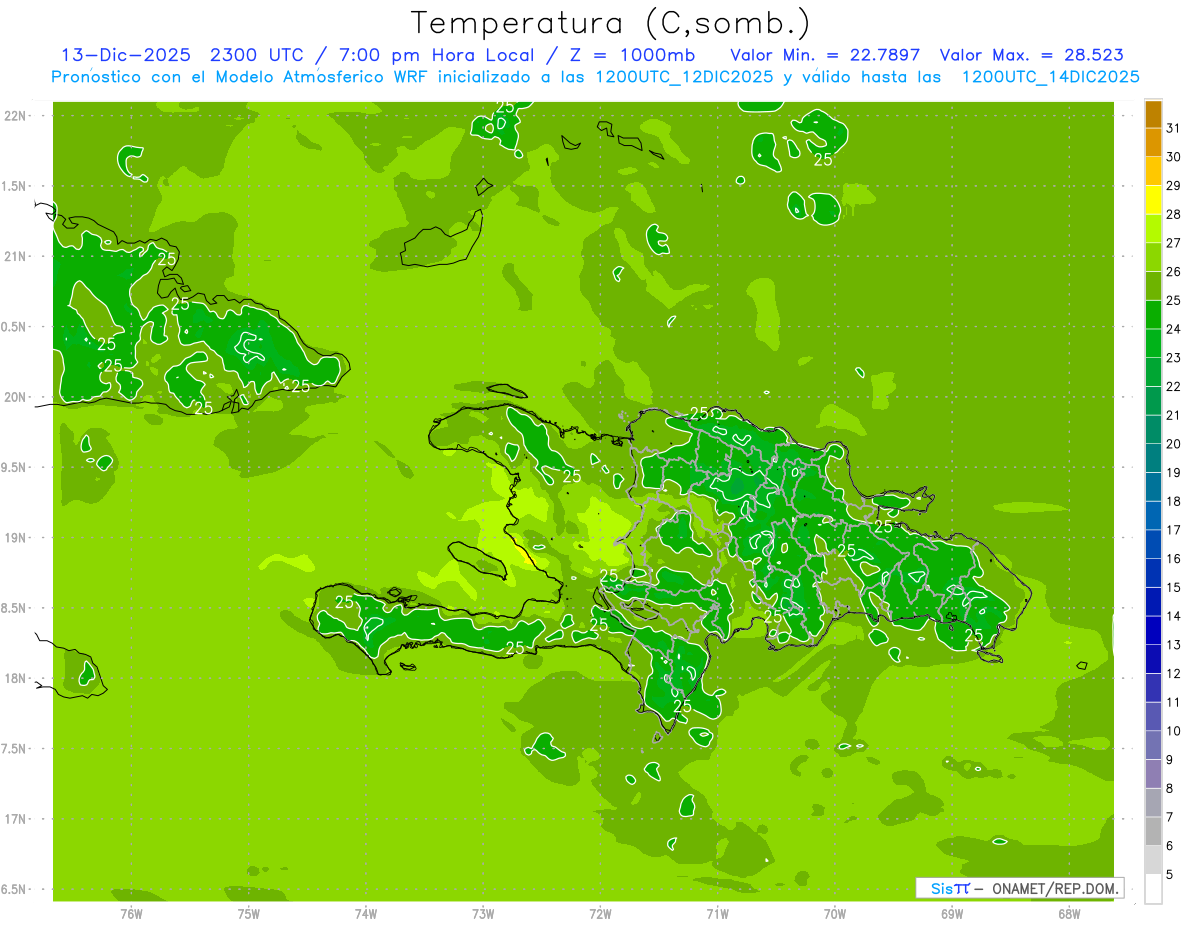
Task: Click the colorbar label "11"
Action: [x=1174, y=703]
